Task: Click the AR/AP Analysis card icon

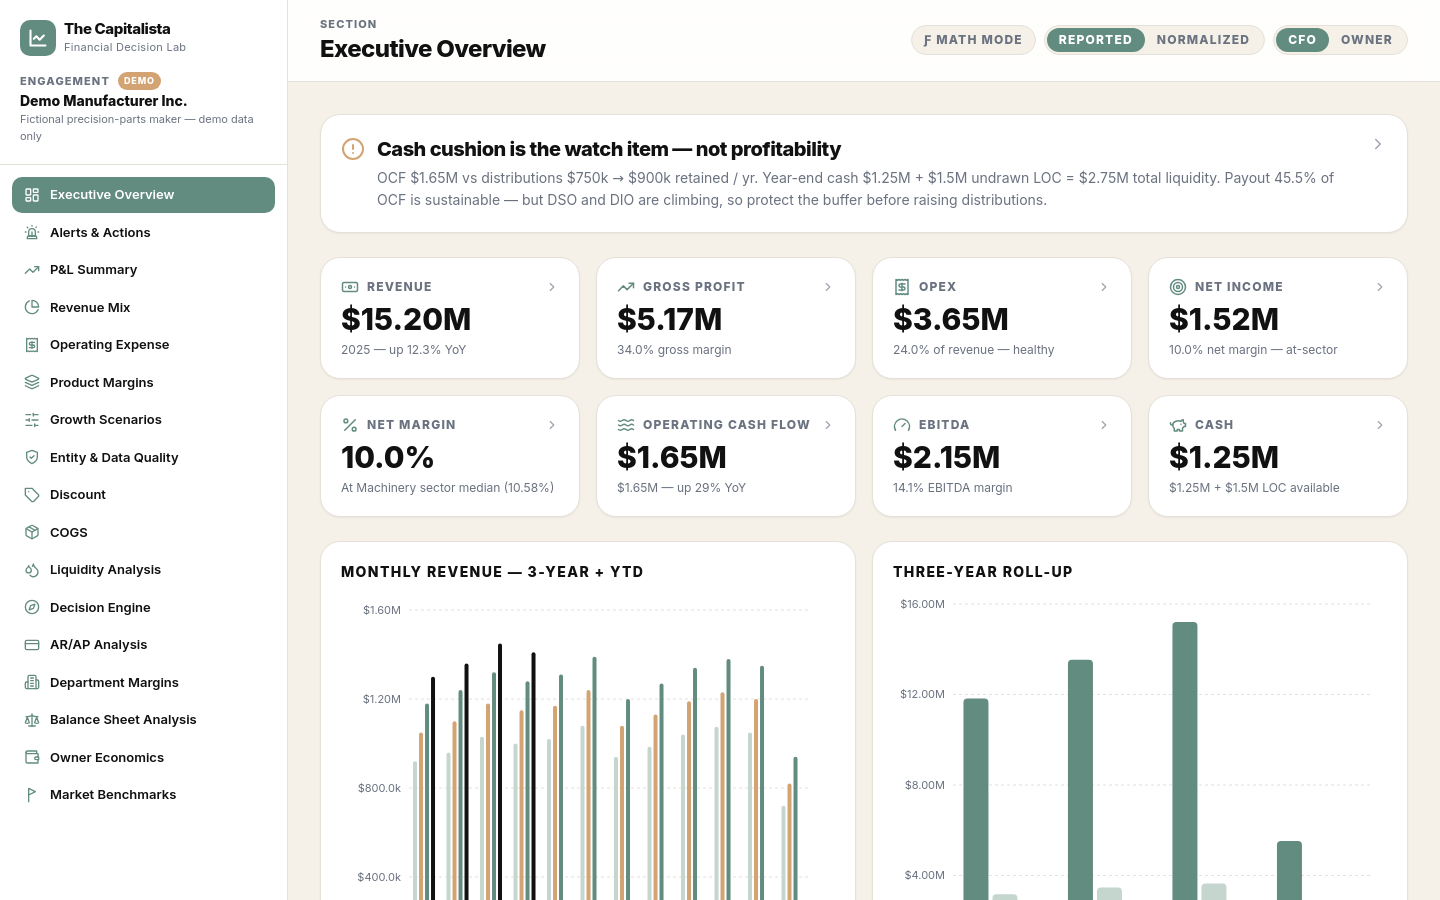Action: (x=32, y=645)
